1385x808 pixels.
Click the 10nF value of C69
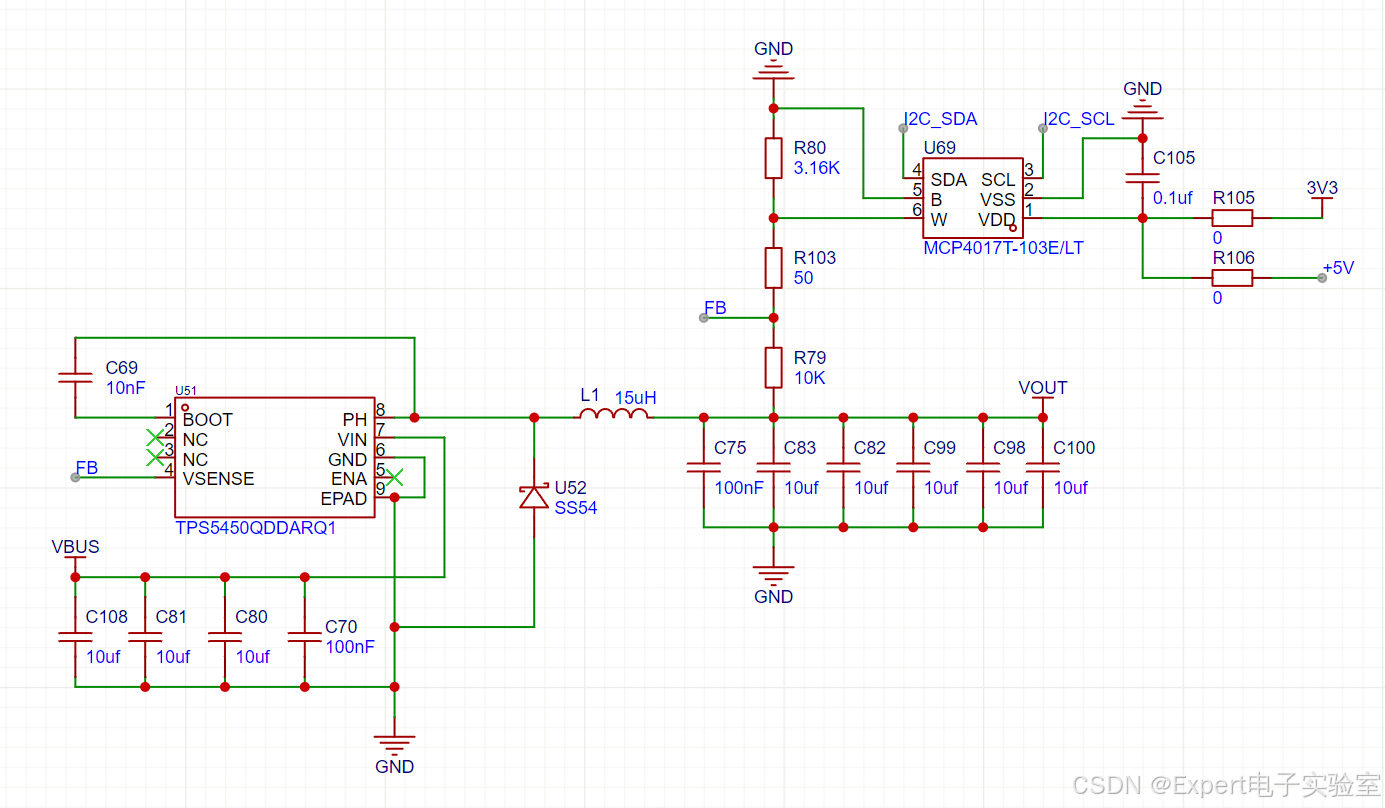tap(125, 388)
